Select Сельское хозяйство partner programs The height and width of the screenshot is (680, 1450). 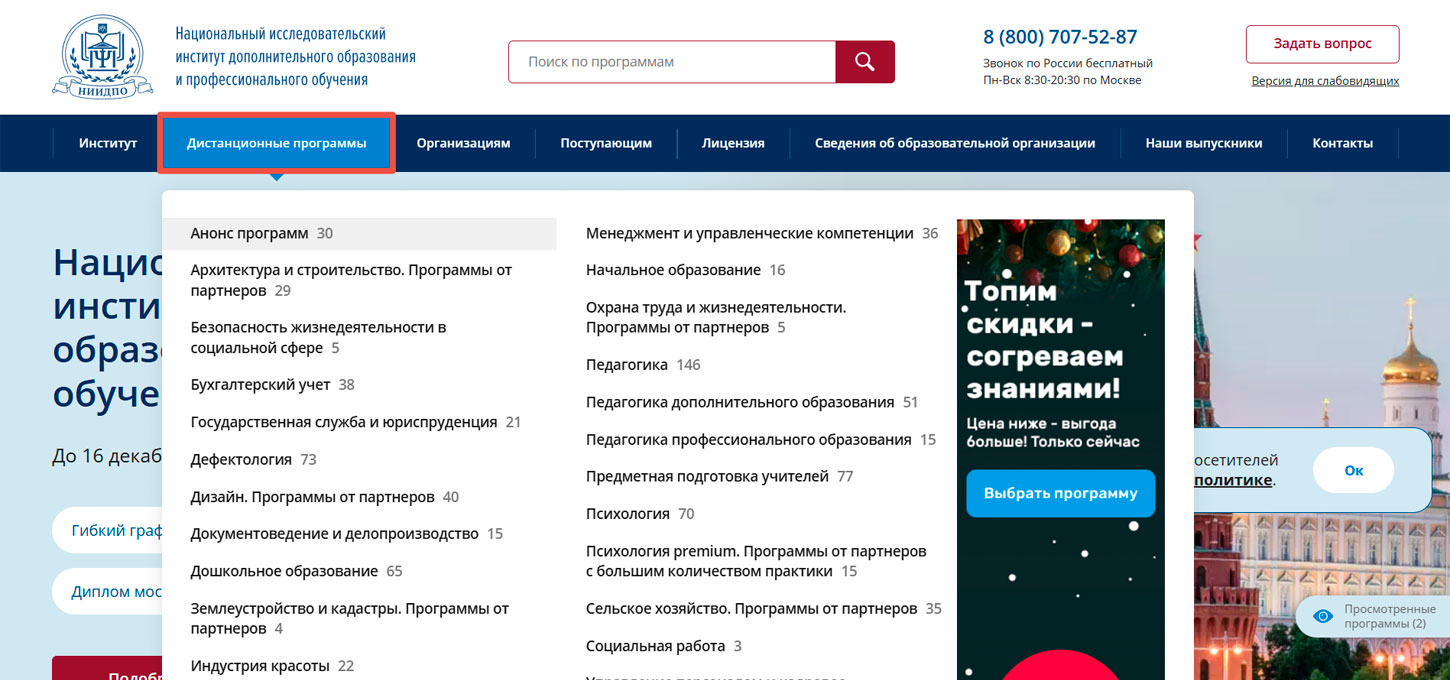point(764,608)
